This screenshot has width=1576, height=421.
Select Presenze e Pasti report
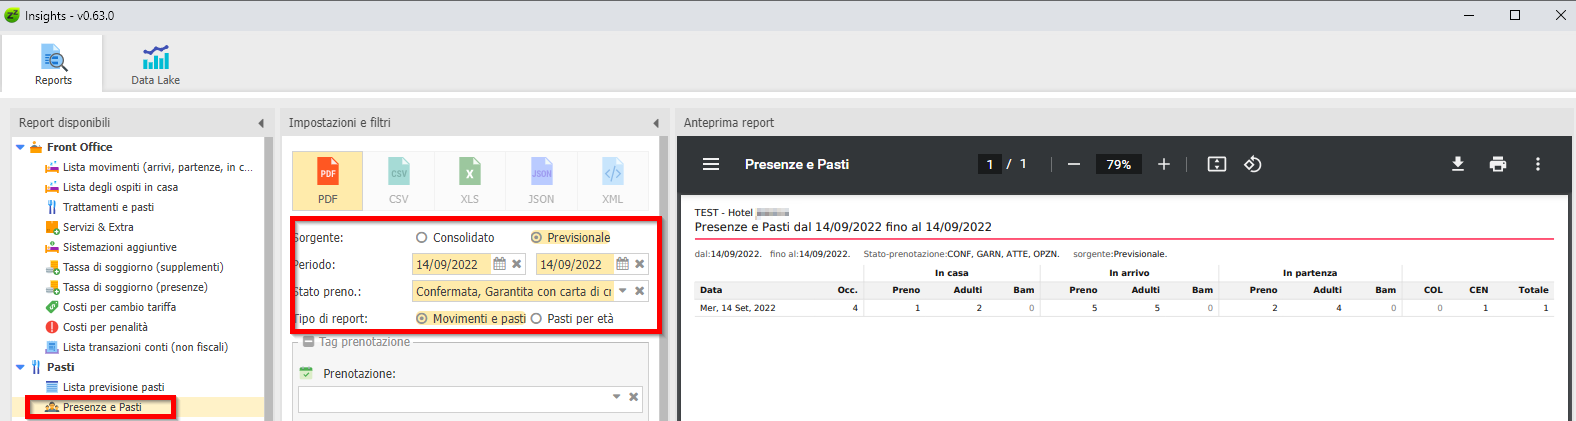[x=93, y=407]
